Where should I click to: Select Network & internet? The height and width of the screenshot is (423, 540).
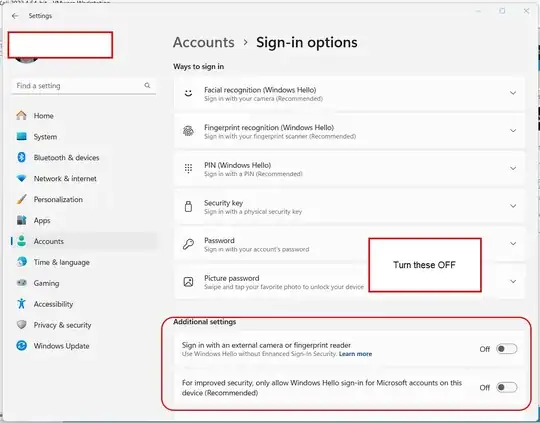84,178
